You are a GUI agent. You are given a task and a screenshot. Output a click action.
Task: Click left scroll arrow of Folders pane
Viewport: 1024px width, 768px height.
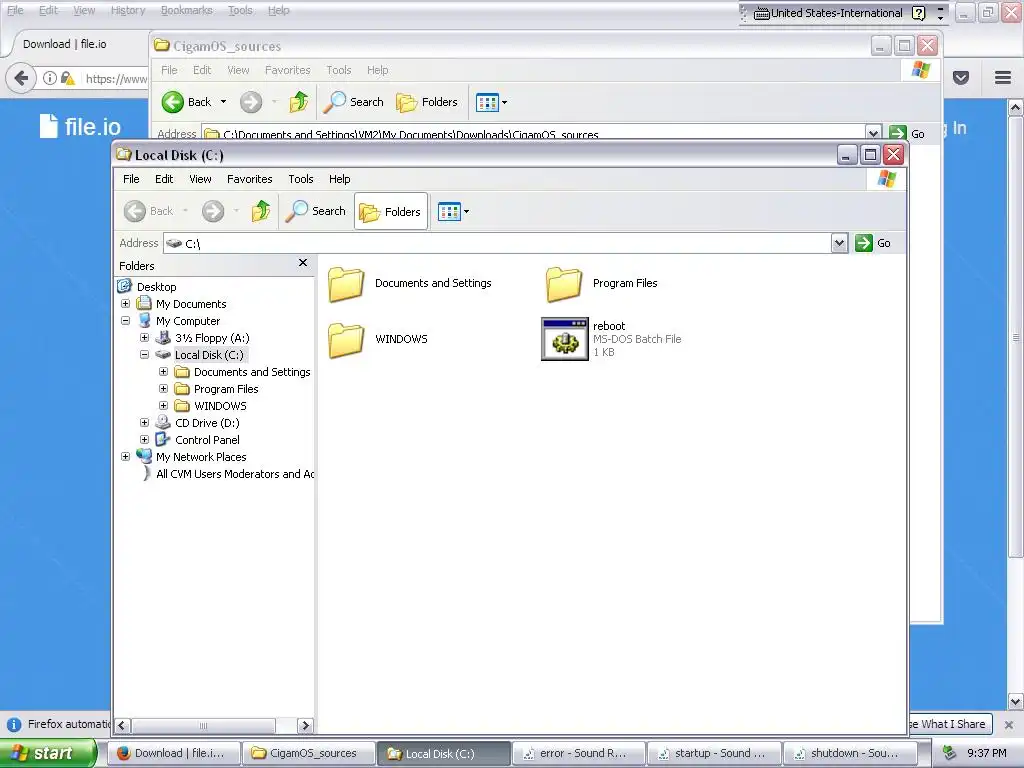point(122,726)
